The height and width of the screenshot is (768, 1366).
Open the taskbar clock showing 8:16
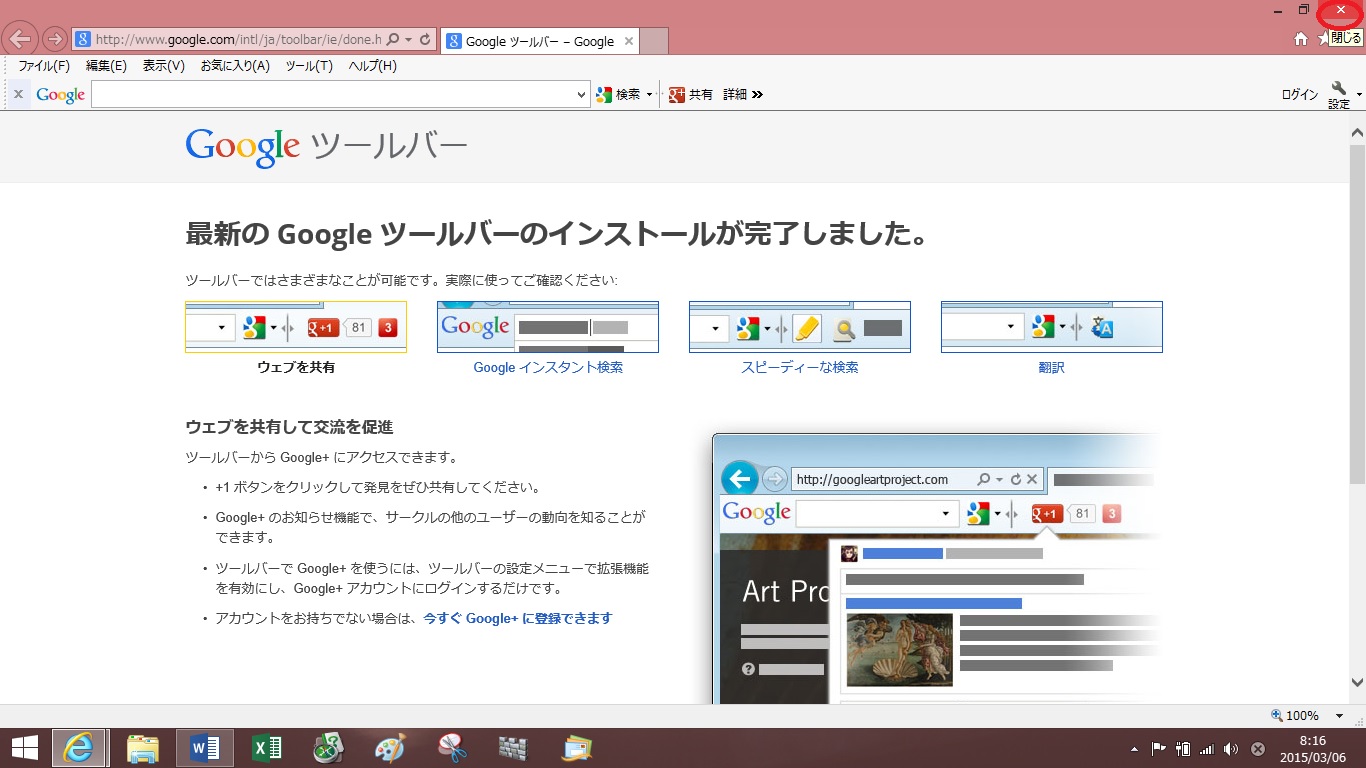click(x=1313, y=748)
